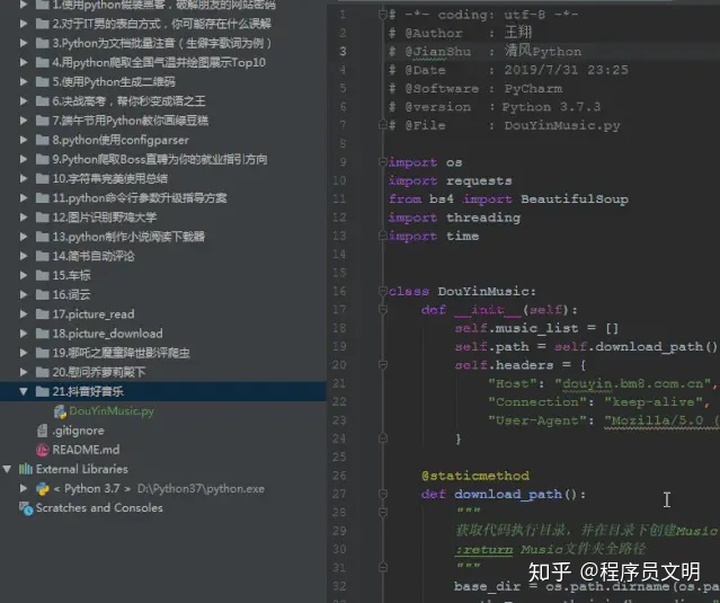The width and height of the screenshot is (720, 603).
Task: Select the Scratches and Consoles entry
Action: click(x=99, y=508)
